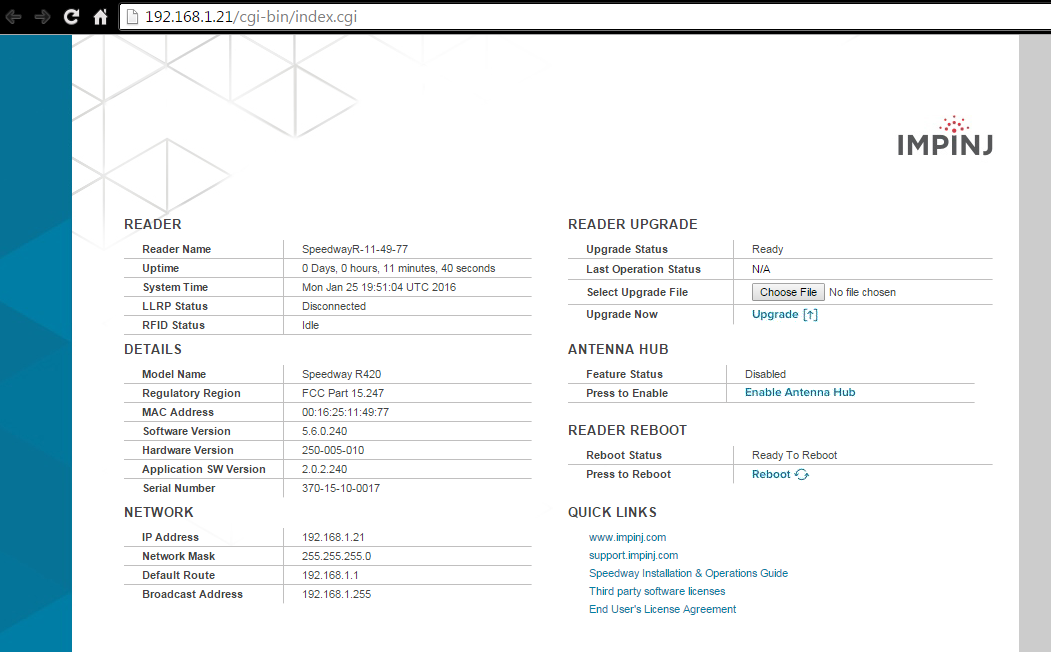This screenshot has height=652, width=1051.
Task: Click the Upgrade Status value Ready
Action: pyautogui.click(x=767, y=249)
